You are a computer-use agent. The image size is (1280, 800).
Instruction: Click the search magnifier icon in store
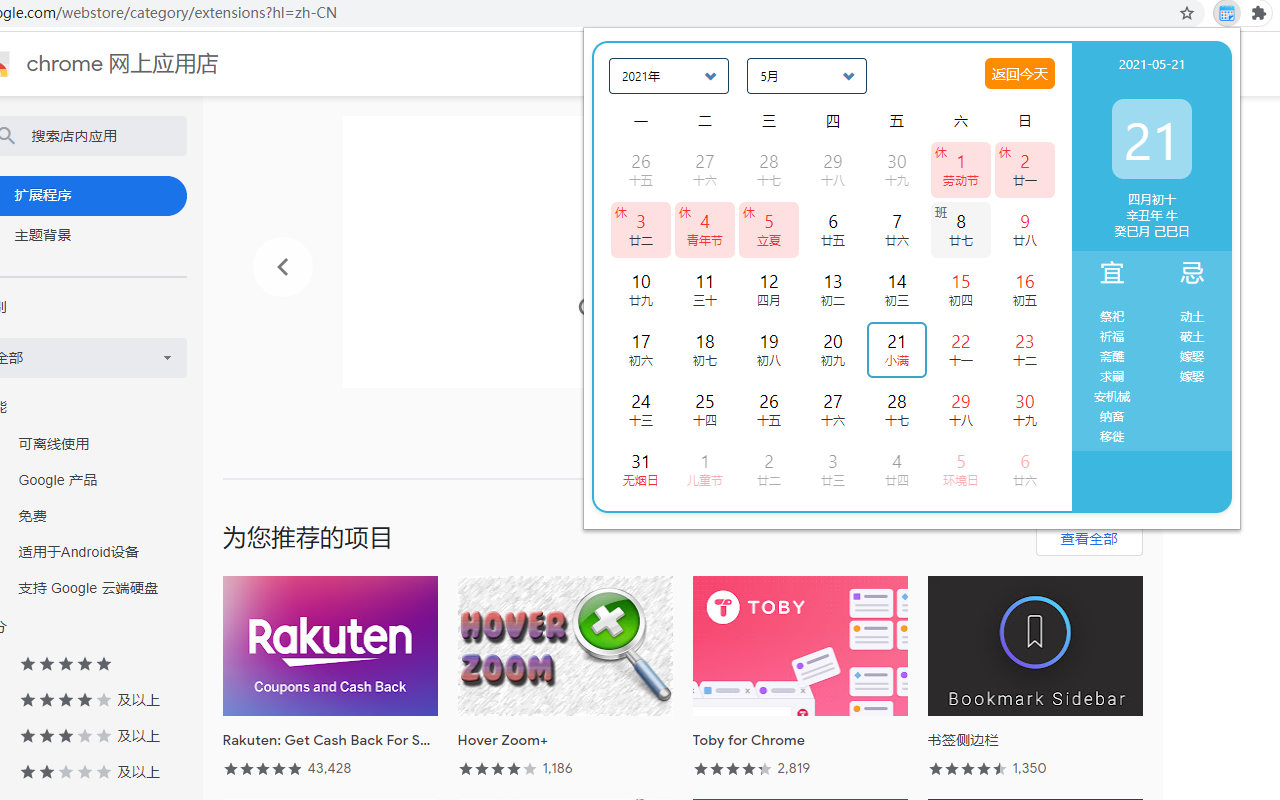pos(8,136)
